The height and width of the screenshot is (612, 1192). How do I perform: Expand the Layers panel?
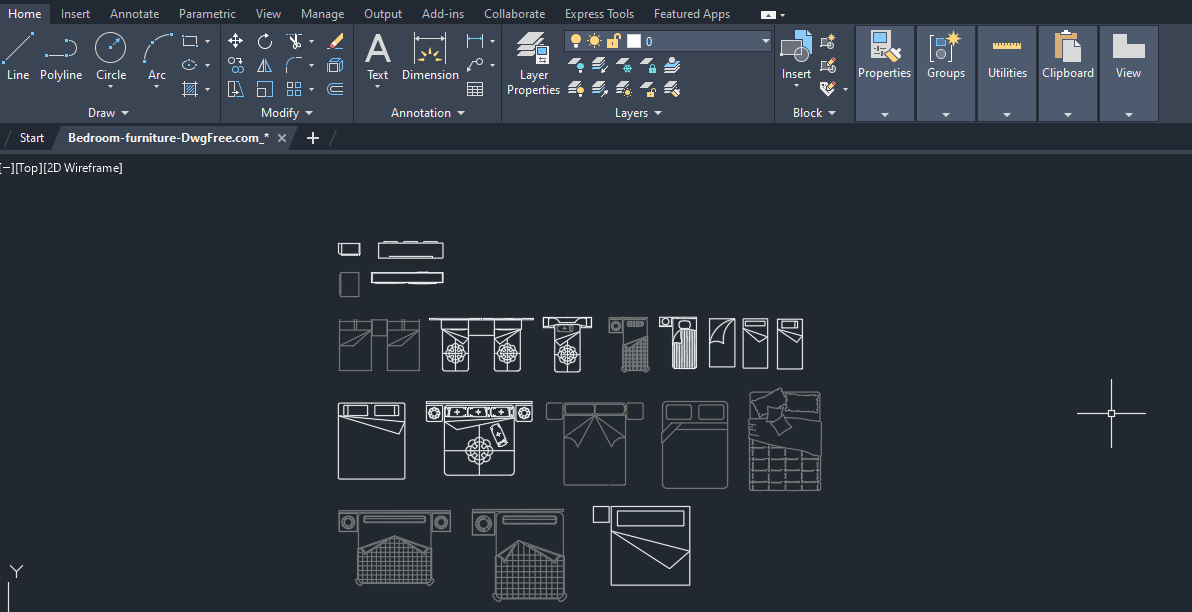coord(639,113)
